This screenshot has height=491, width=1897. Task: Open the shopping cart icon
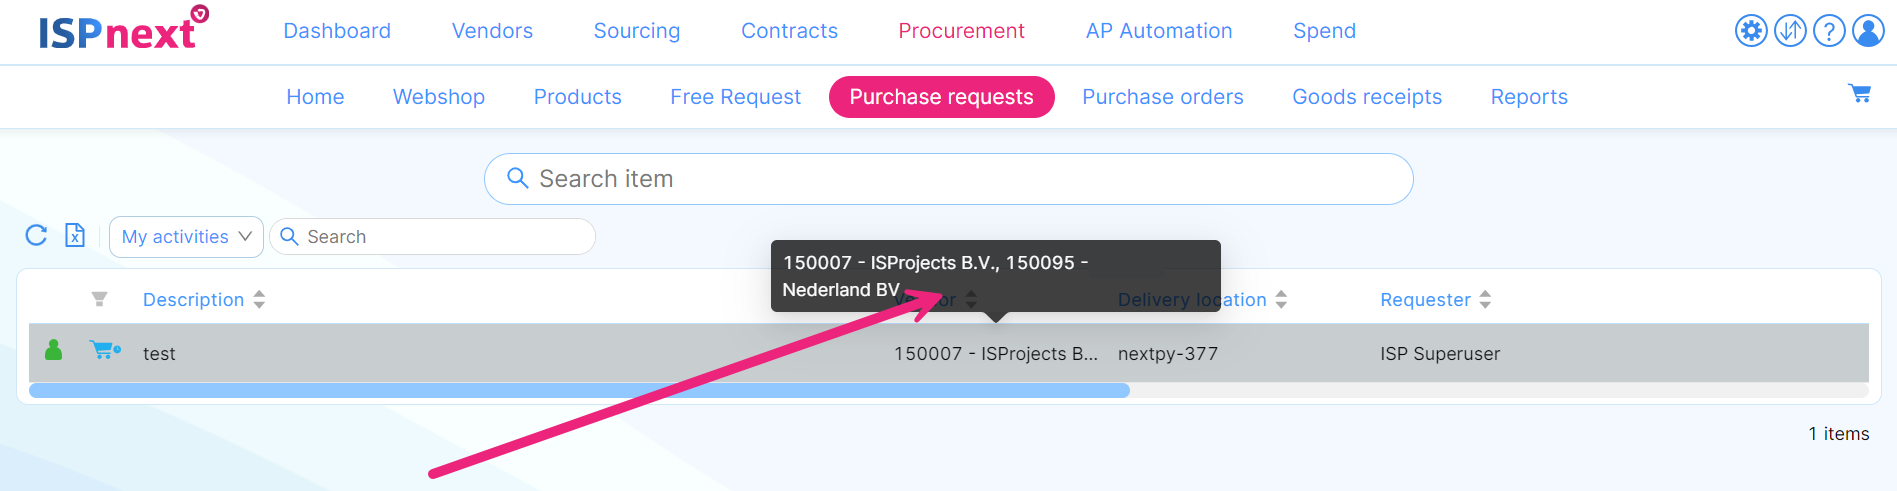(x=1860, y=94)
